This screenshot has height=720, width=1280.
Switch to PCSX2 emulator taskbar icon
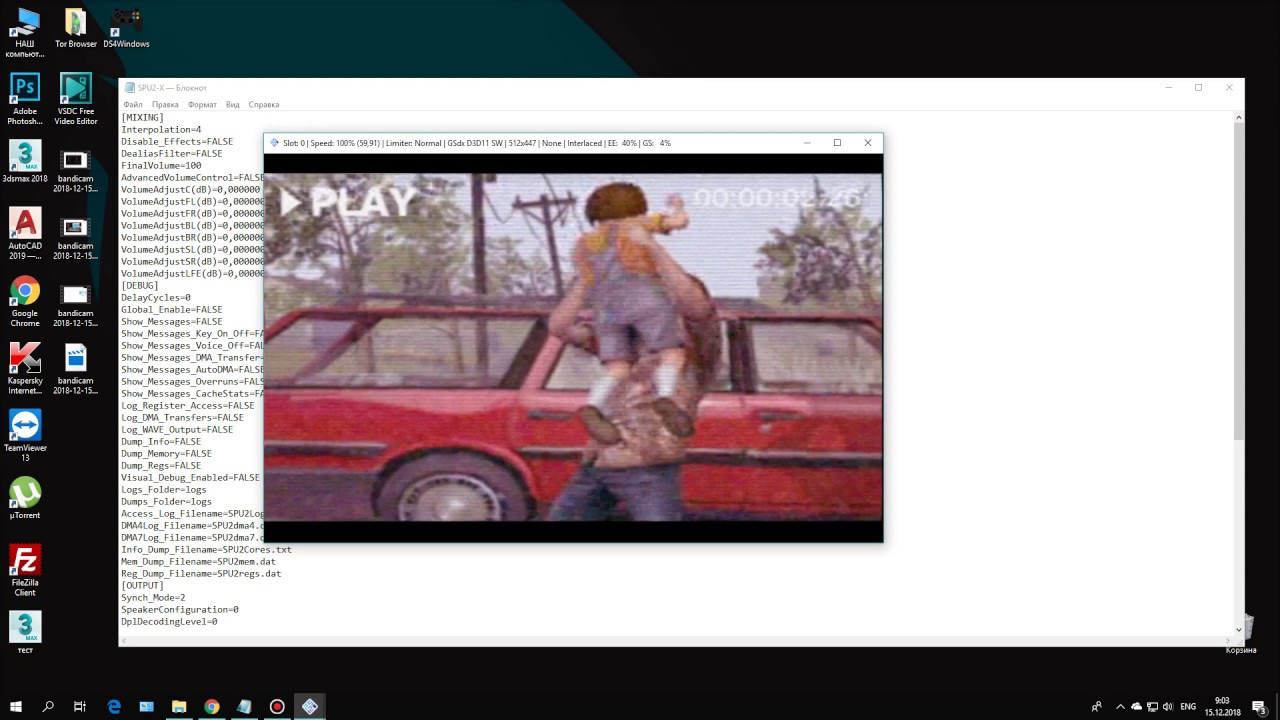tap(310, 706)
